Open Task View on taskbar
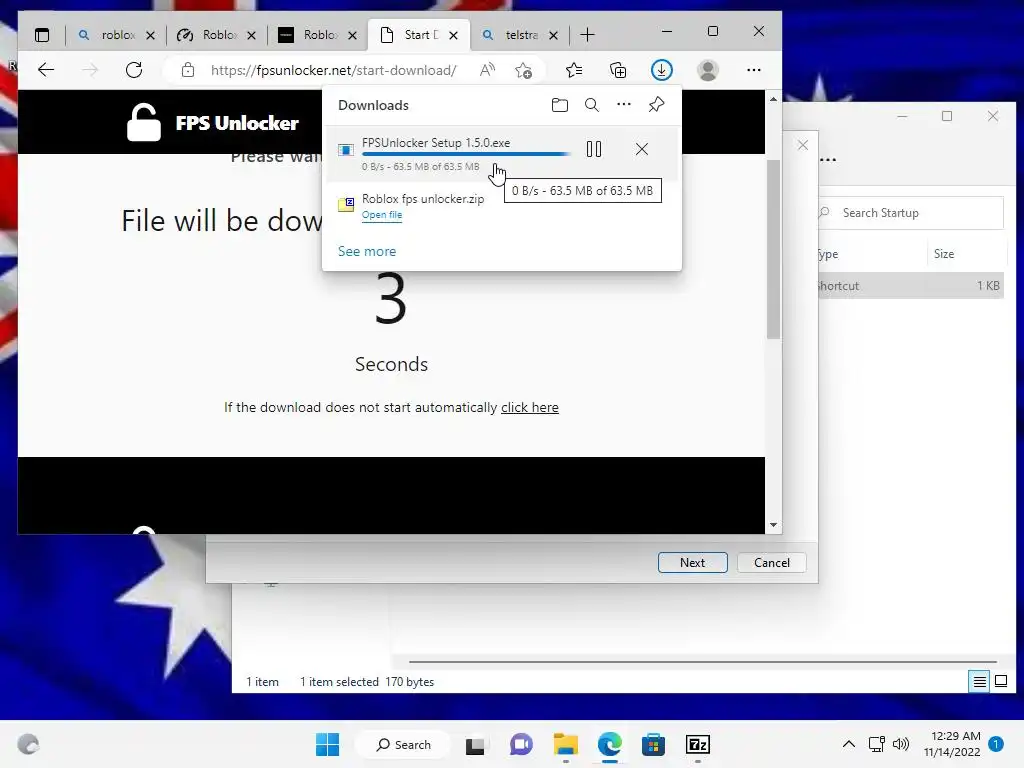Viewport: 1024px width, 768px height. tap(475, 744)
